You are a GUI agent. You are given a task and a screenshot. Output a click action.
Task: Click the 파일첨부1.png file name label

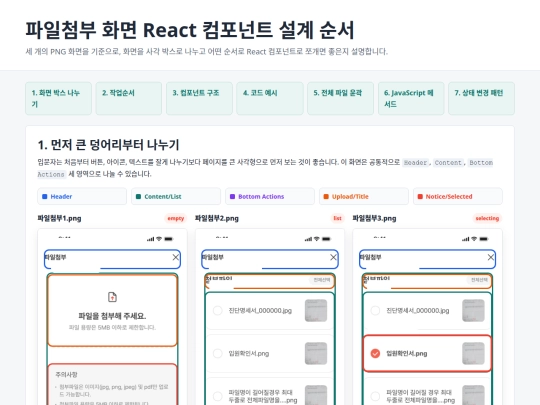(59, 218)
